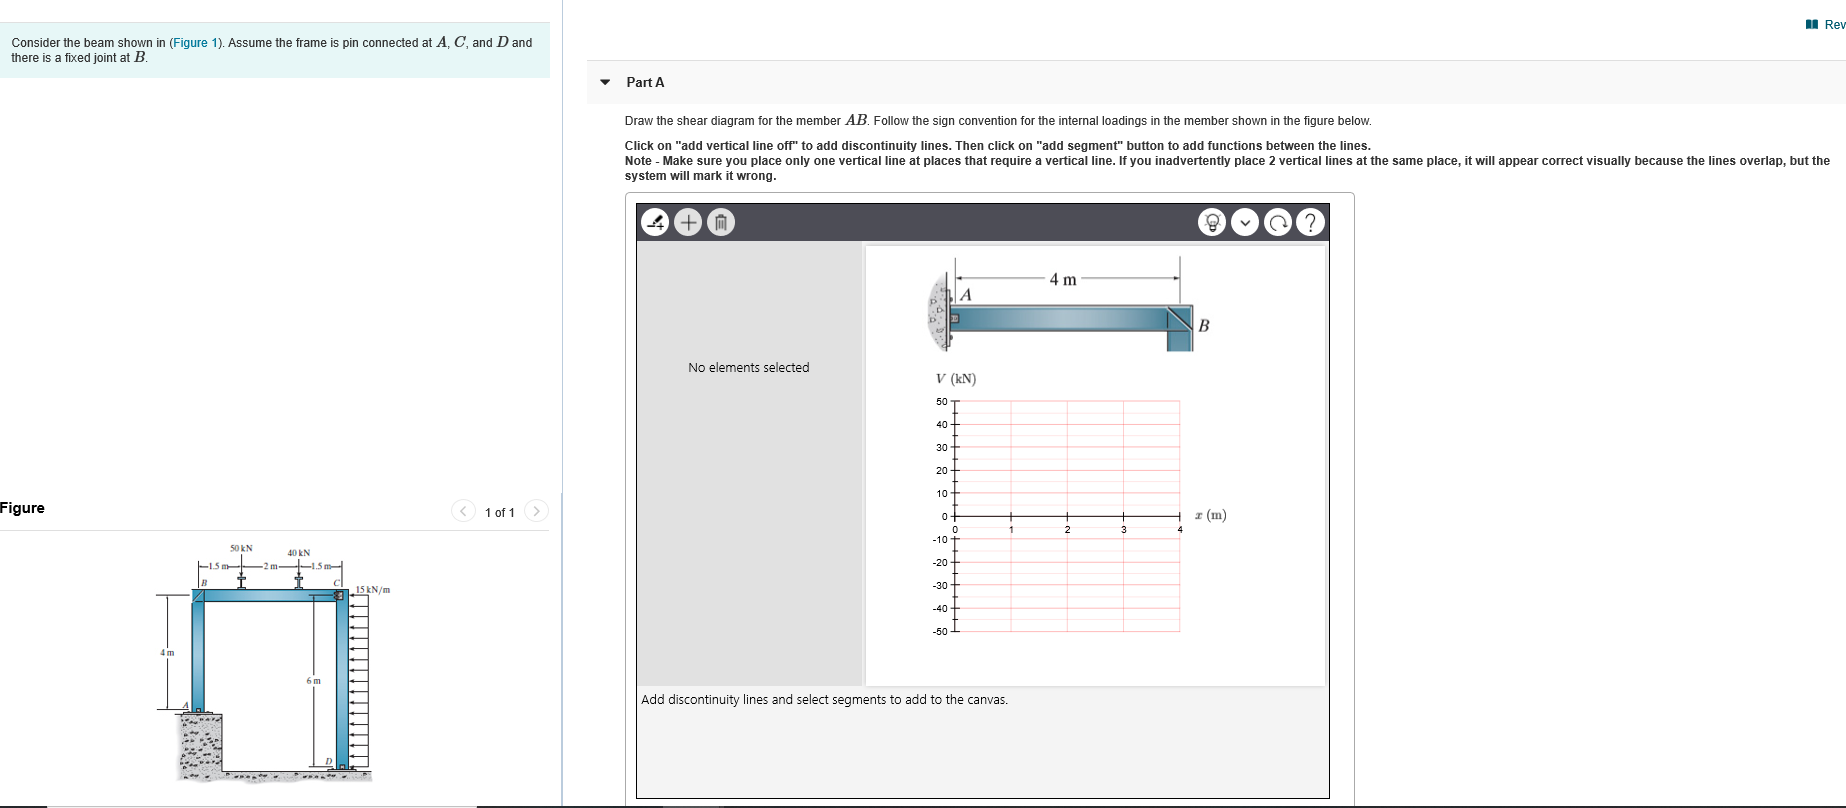The width and height of the screenshot is (1846, 808).
Task: Click the 50 tick on V axis
Action: [x=942, y=402]
